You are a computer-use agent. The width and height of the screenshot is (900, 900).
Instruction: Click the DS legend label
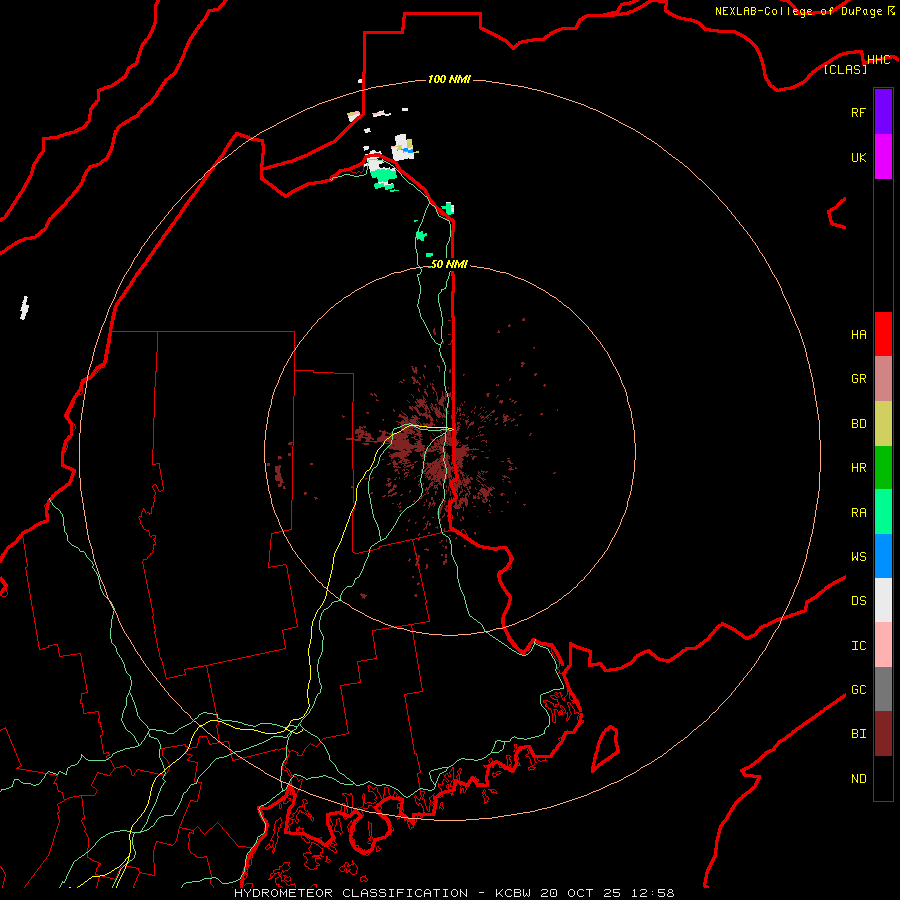pos(858,600)
